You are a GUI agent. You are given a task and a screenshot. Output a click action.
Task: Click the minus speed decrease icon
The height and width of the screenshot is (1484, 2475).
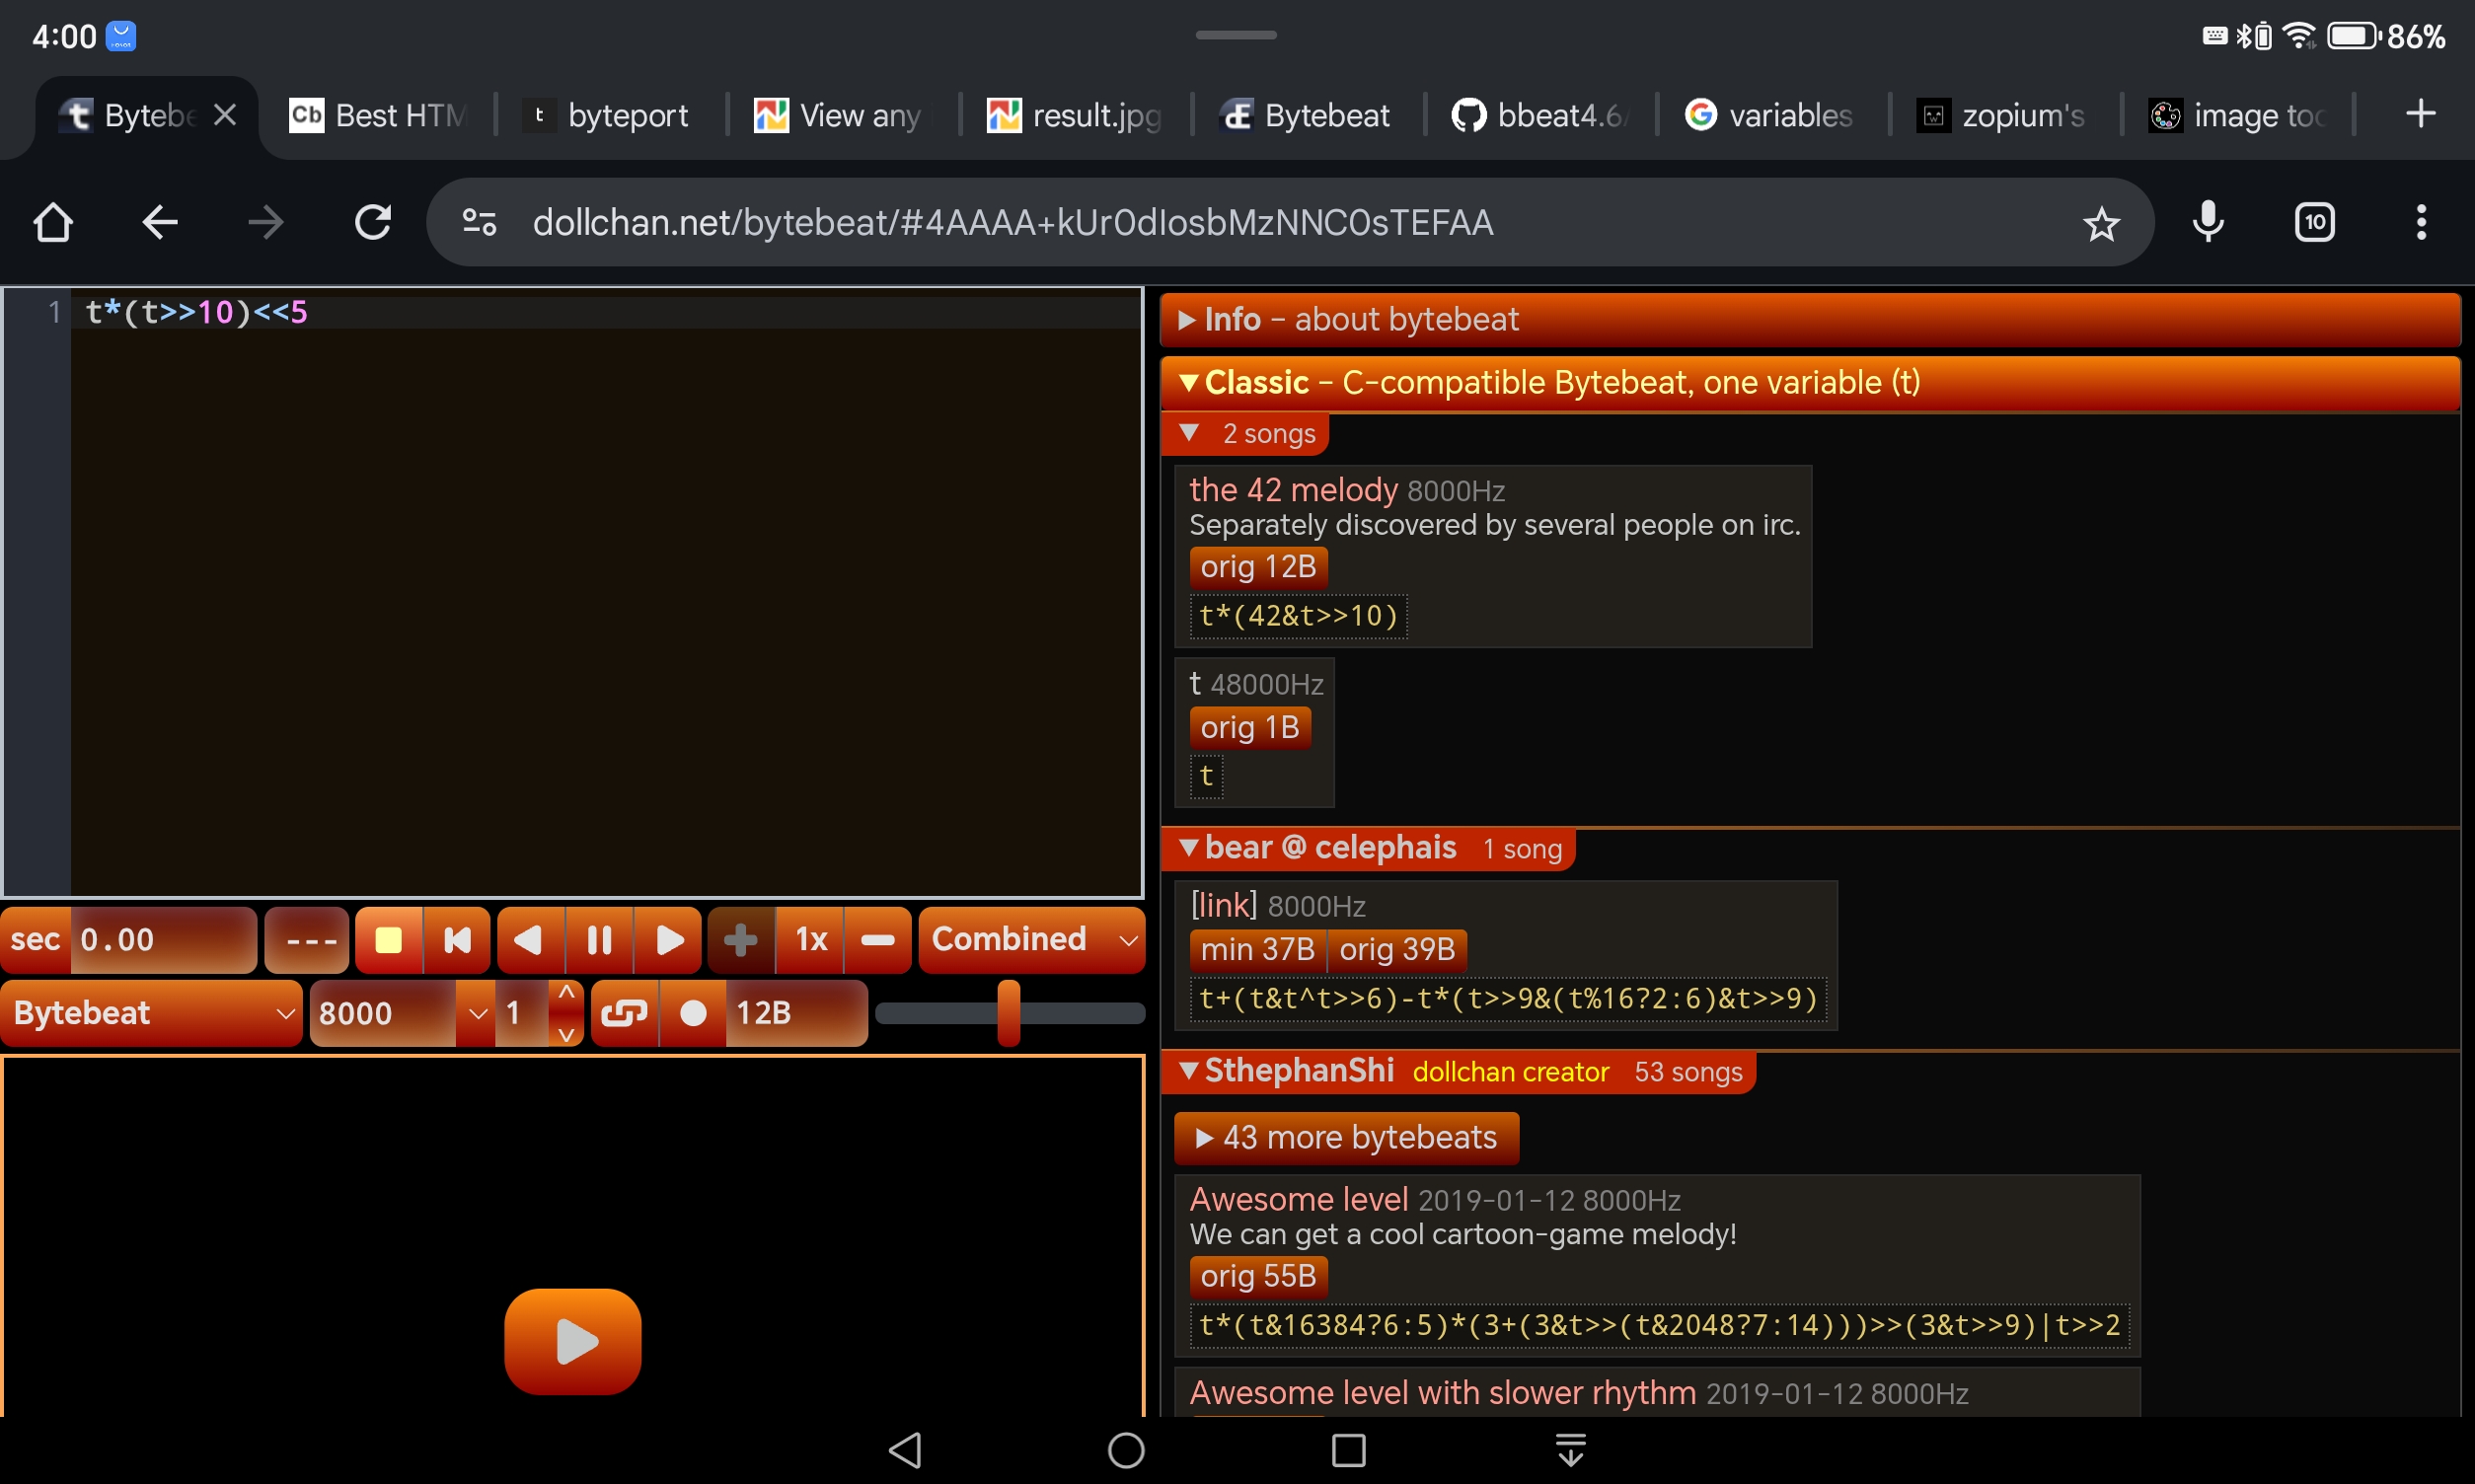877,940
